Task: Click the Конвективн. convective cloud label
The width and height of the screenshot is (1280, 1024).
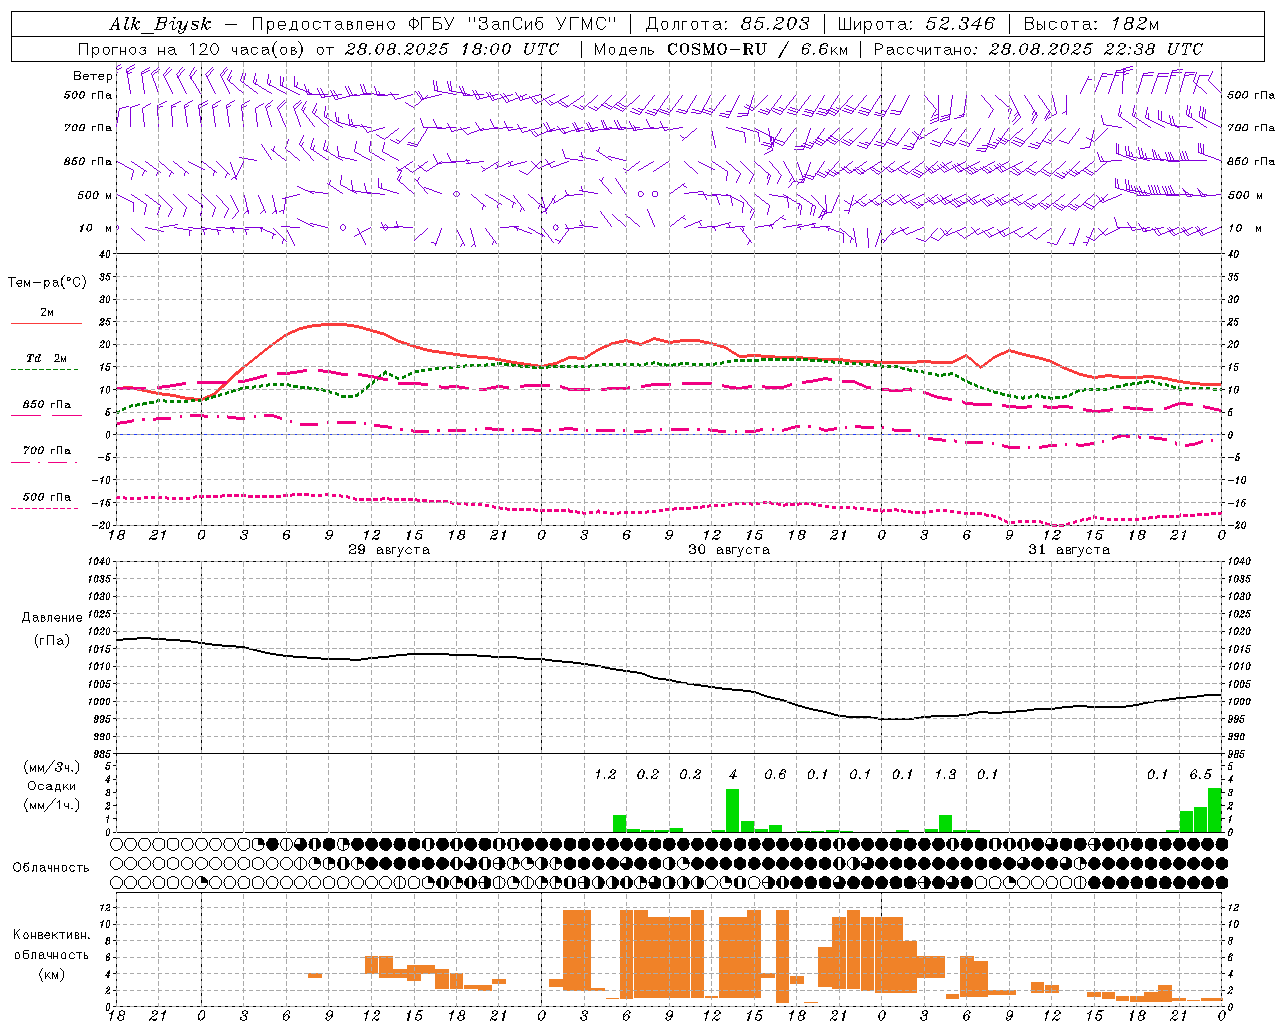Action: (52, 935)
